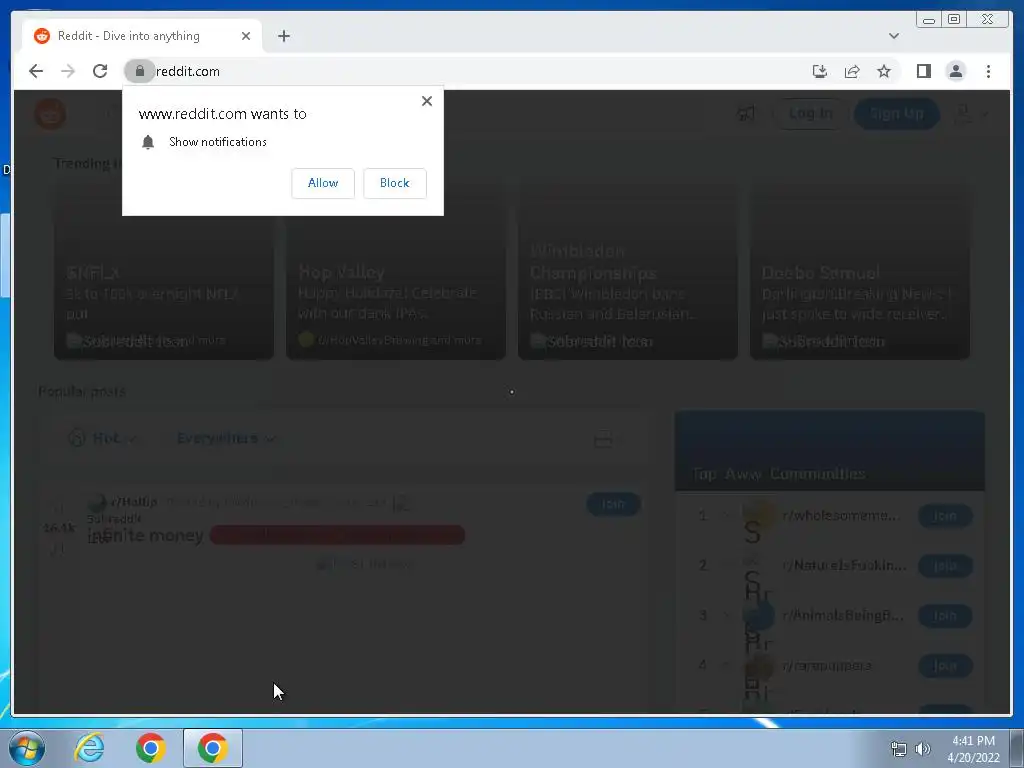
Task: Click the lock icon in address bar
Action: tap(139, 71)
